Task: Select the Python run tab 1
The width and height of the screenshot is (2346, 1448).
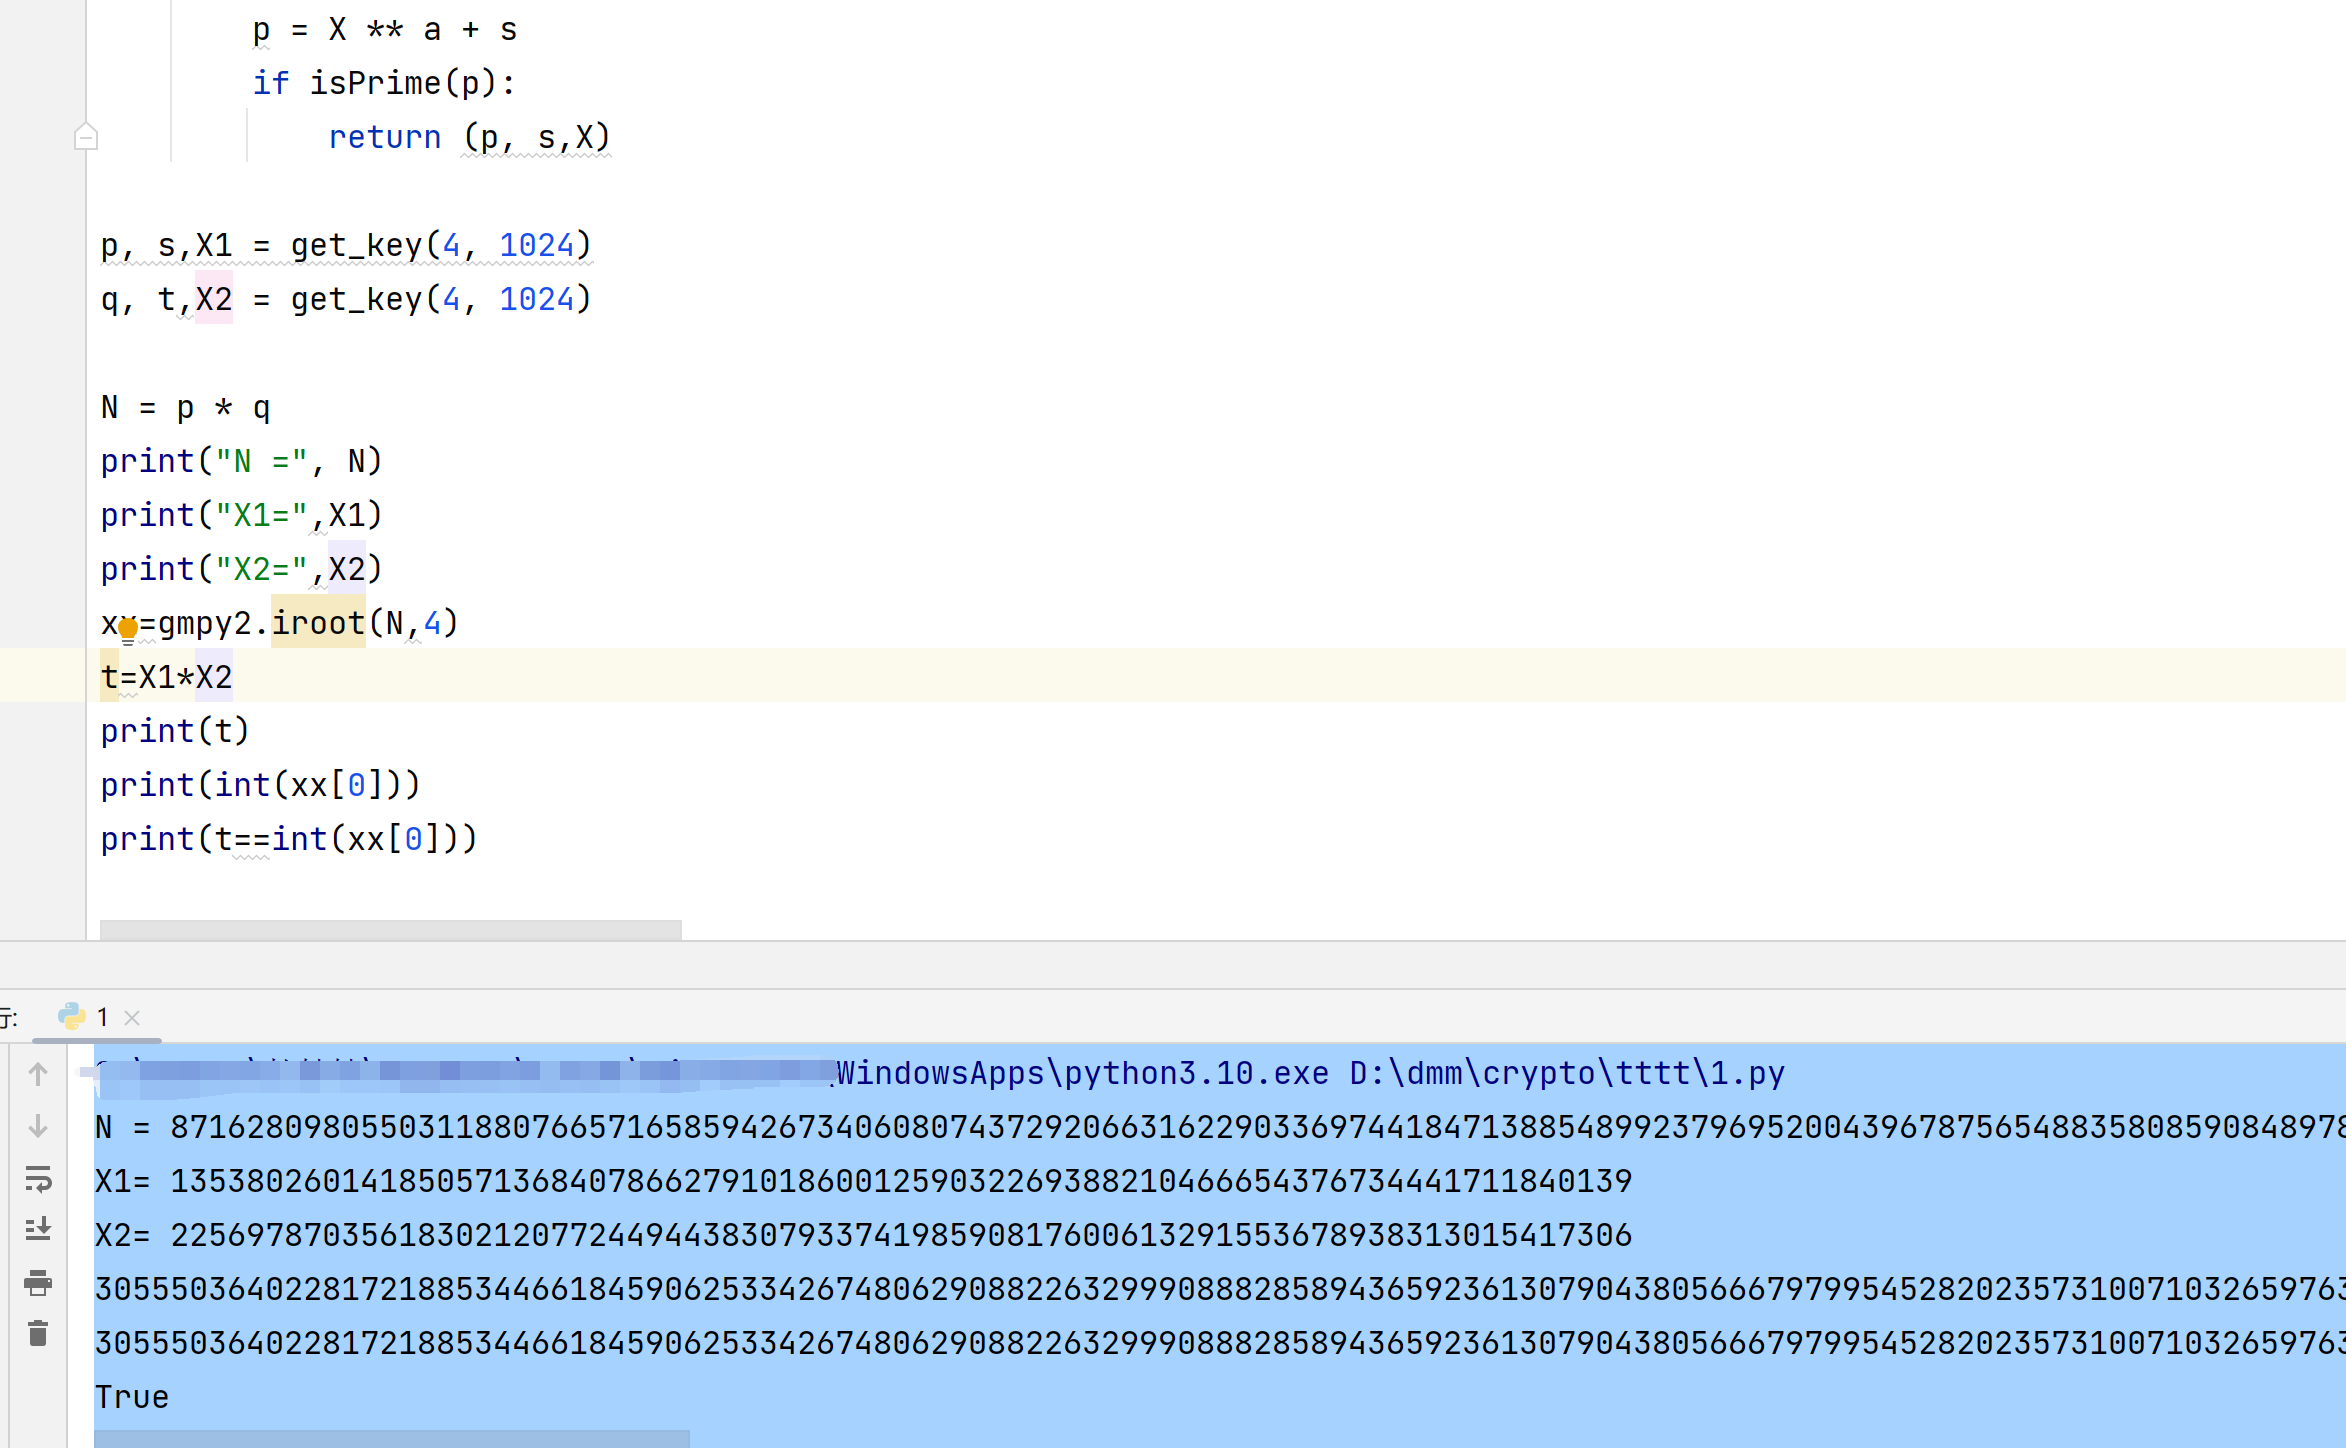Action: click(x=97, y=1018)
